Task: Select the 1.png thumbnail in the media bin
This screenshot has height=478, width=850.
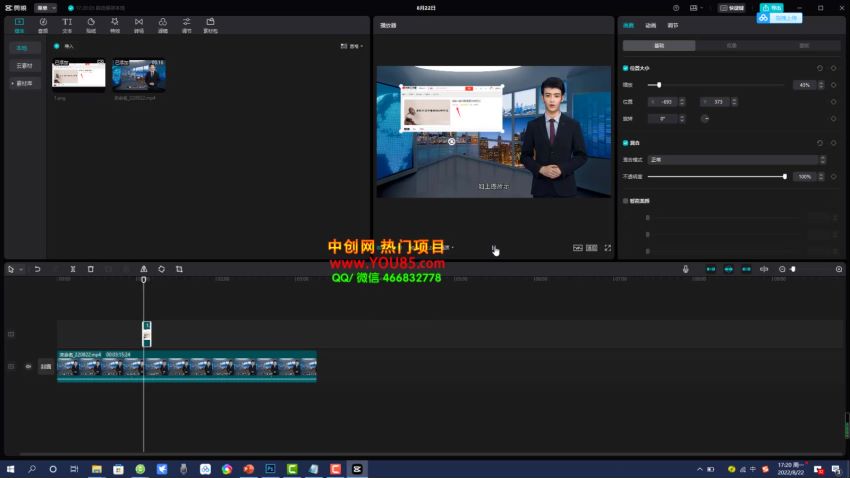Action: pyautogui.click(x=79, y=74)
